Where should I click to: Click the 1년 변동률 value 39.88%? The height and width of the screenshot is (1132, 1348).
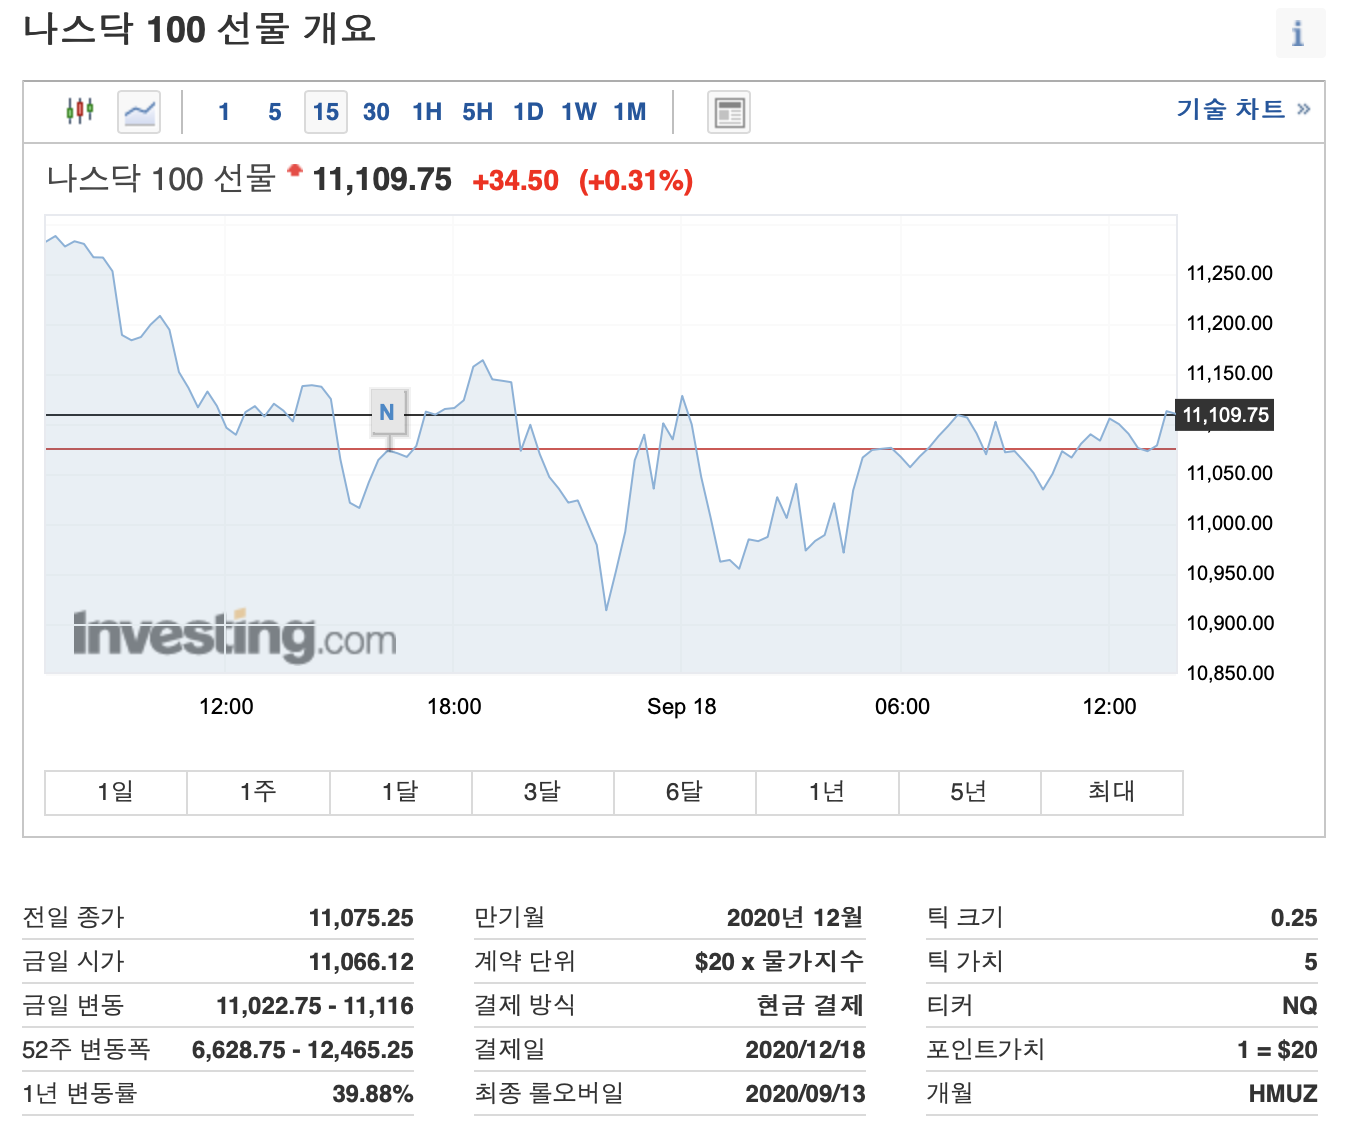point(373,1094)
